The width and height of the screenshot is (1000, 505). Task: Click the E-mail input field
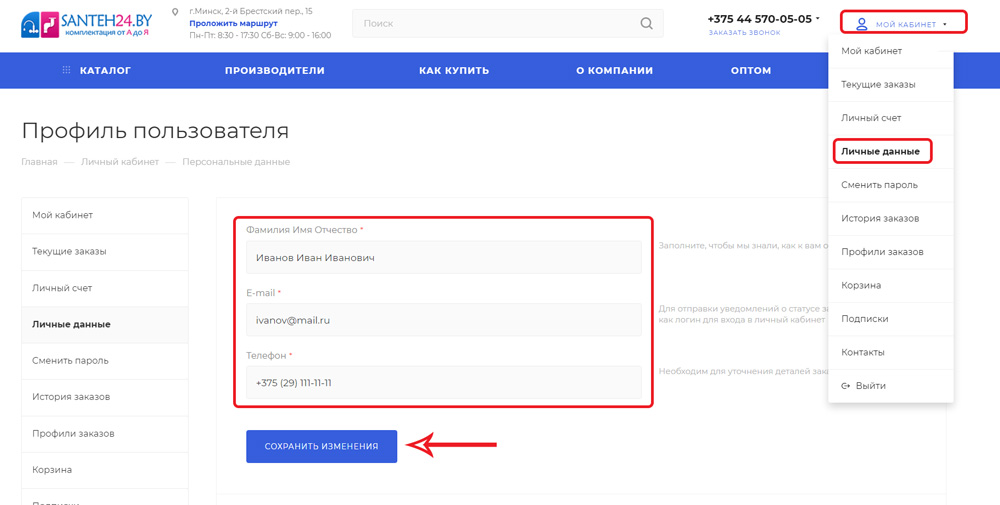(x=444, y=320)
